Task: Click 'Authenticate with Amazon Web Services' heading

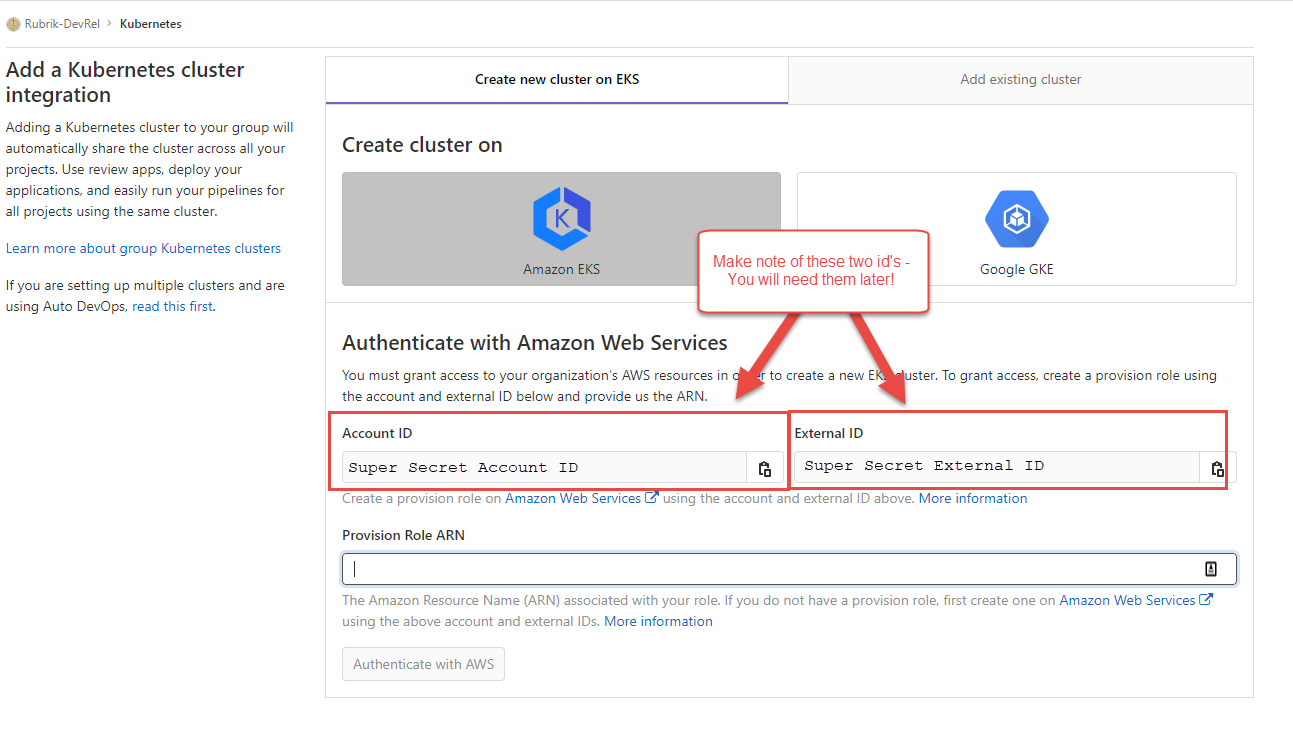Action: [535, 343]
